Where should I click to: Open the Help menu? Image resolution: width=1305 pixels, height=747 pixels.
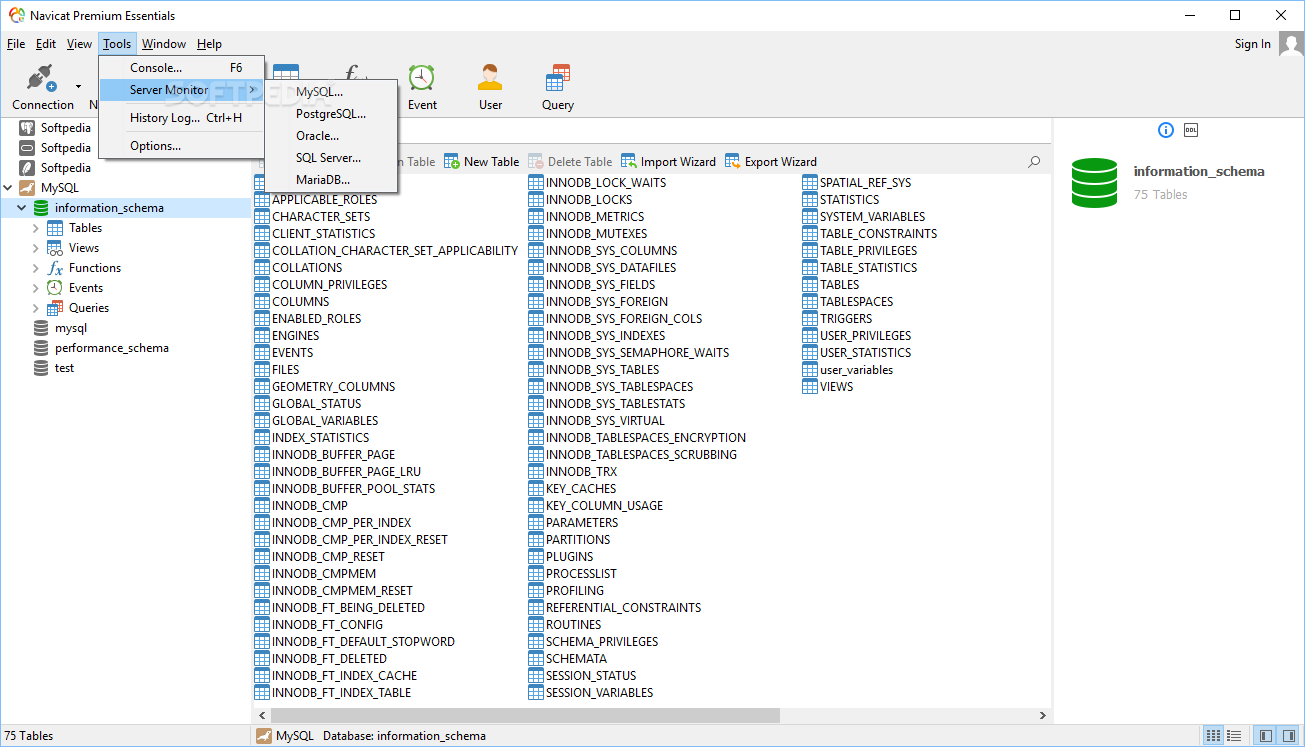209,44
